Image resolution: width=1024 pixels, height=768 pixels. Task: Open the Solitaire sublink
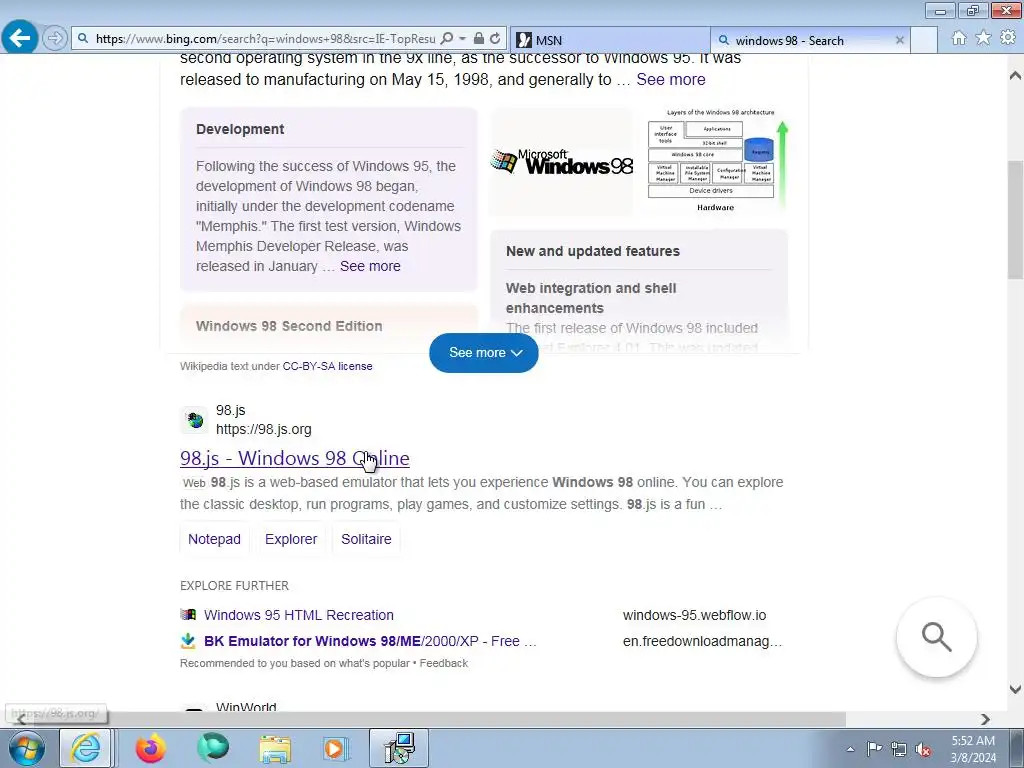pos(366,539)
